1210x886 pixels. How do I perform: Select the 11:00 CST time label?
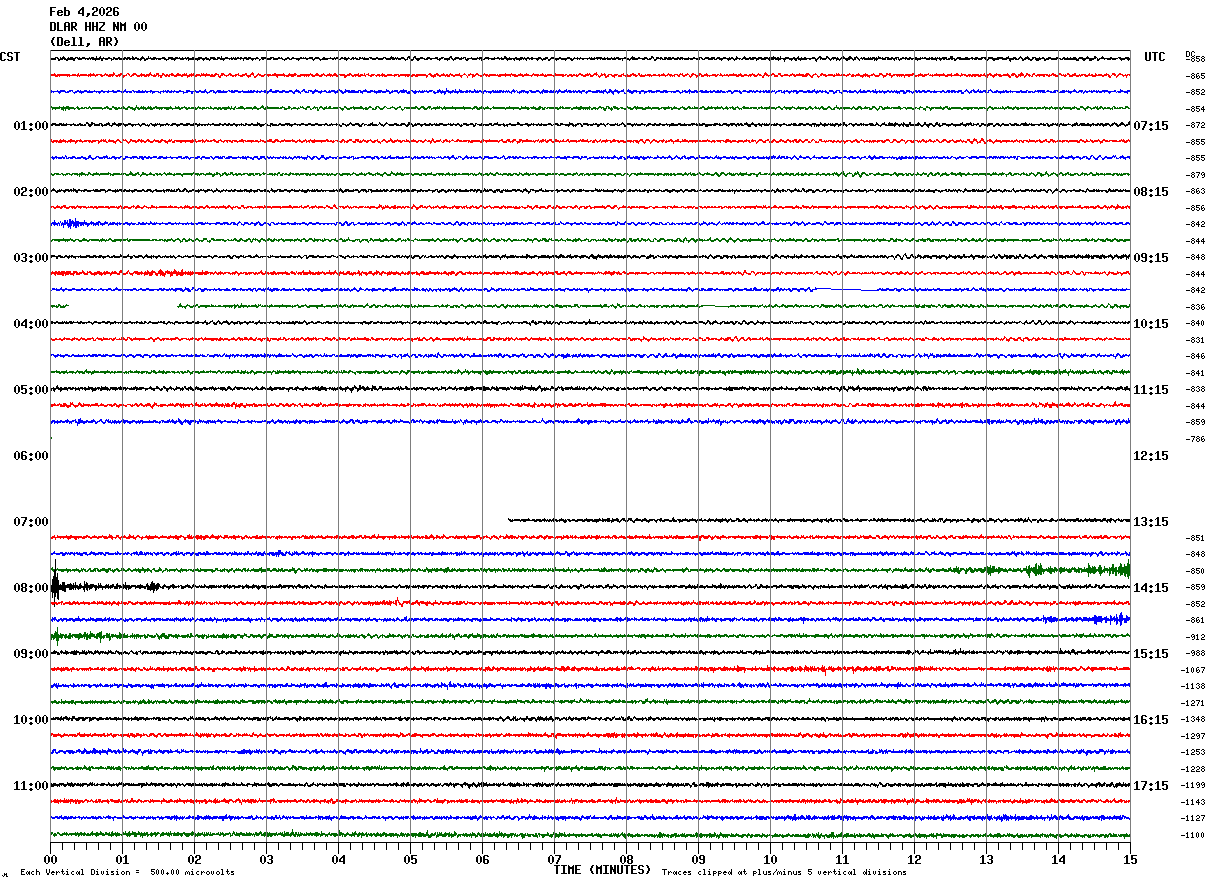(x=30, y=786)
